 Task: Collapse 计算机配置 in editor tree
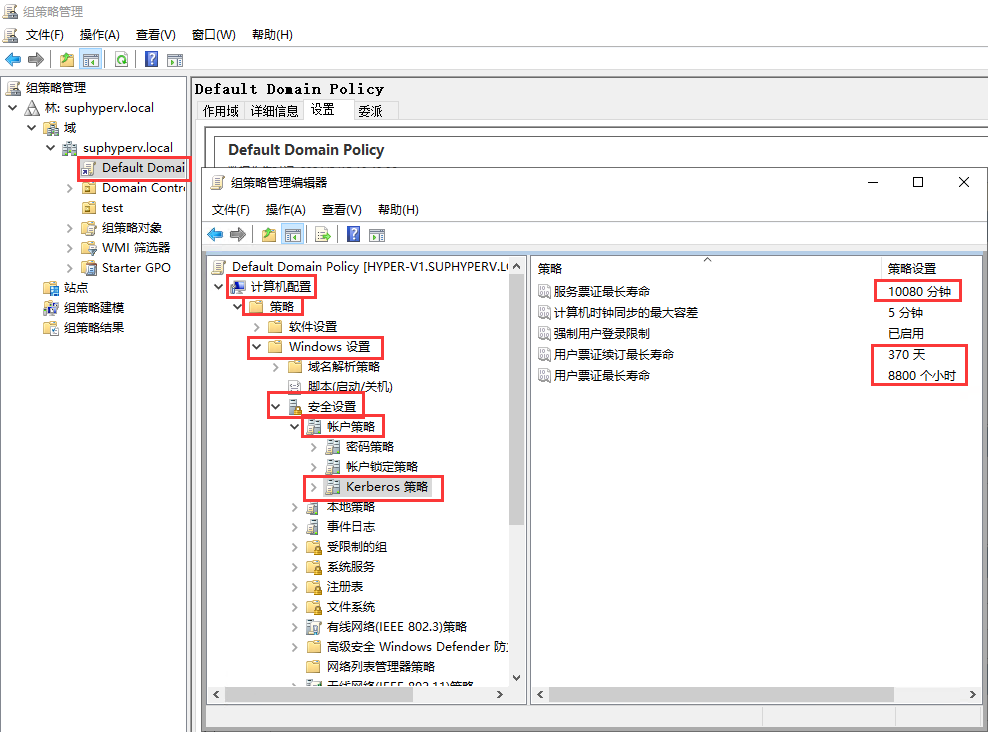click(x=219, y=287)
